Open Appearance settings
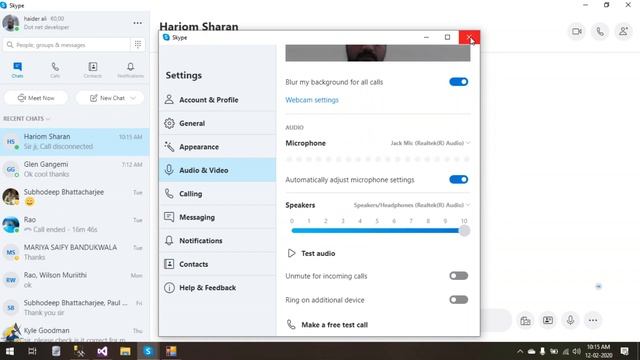Viewport: 640px width, 360px height. click(x=218, y=147)
